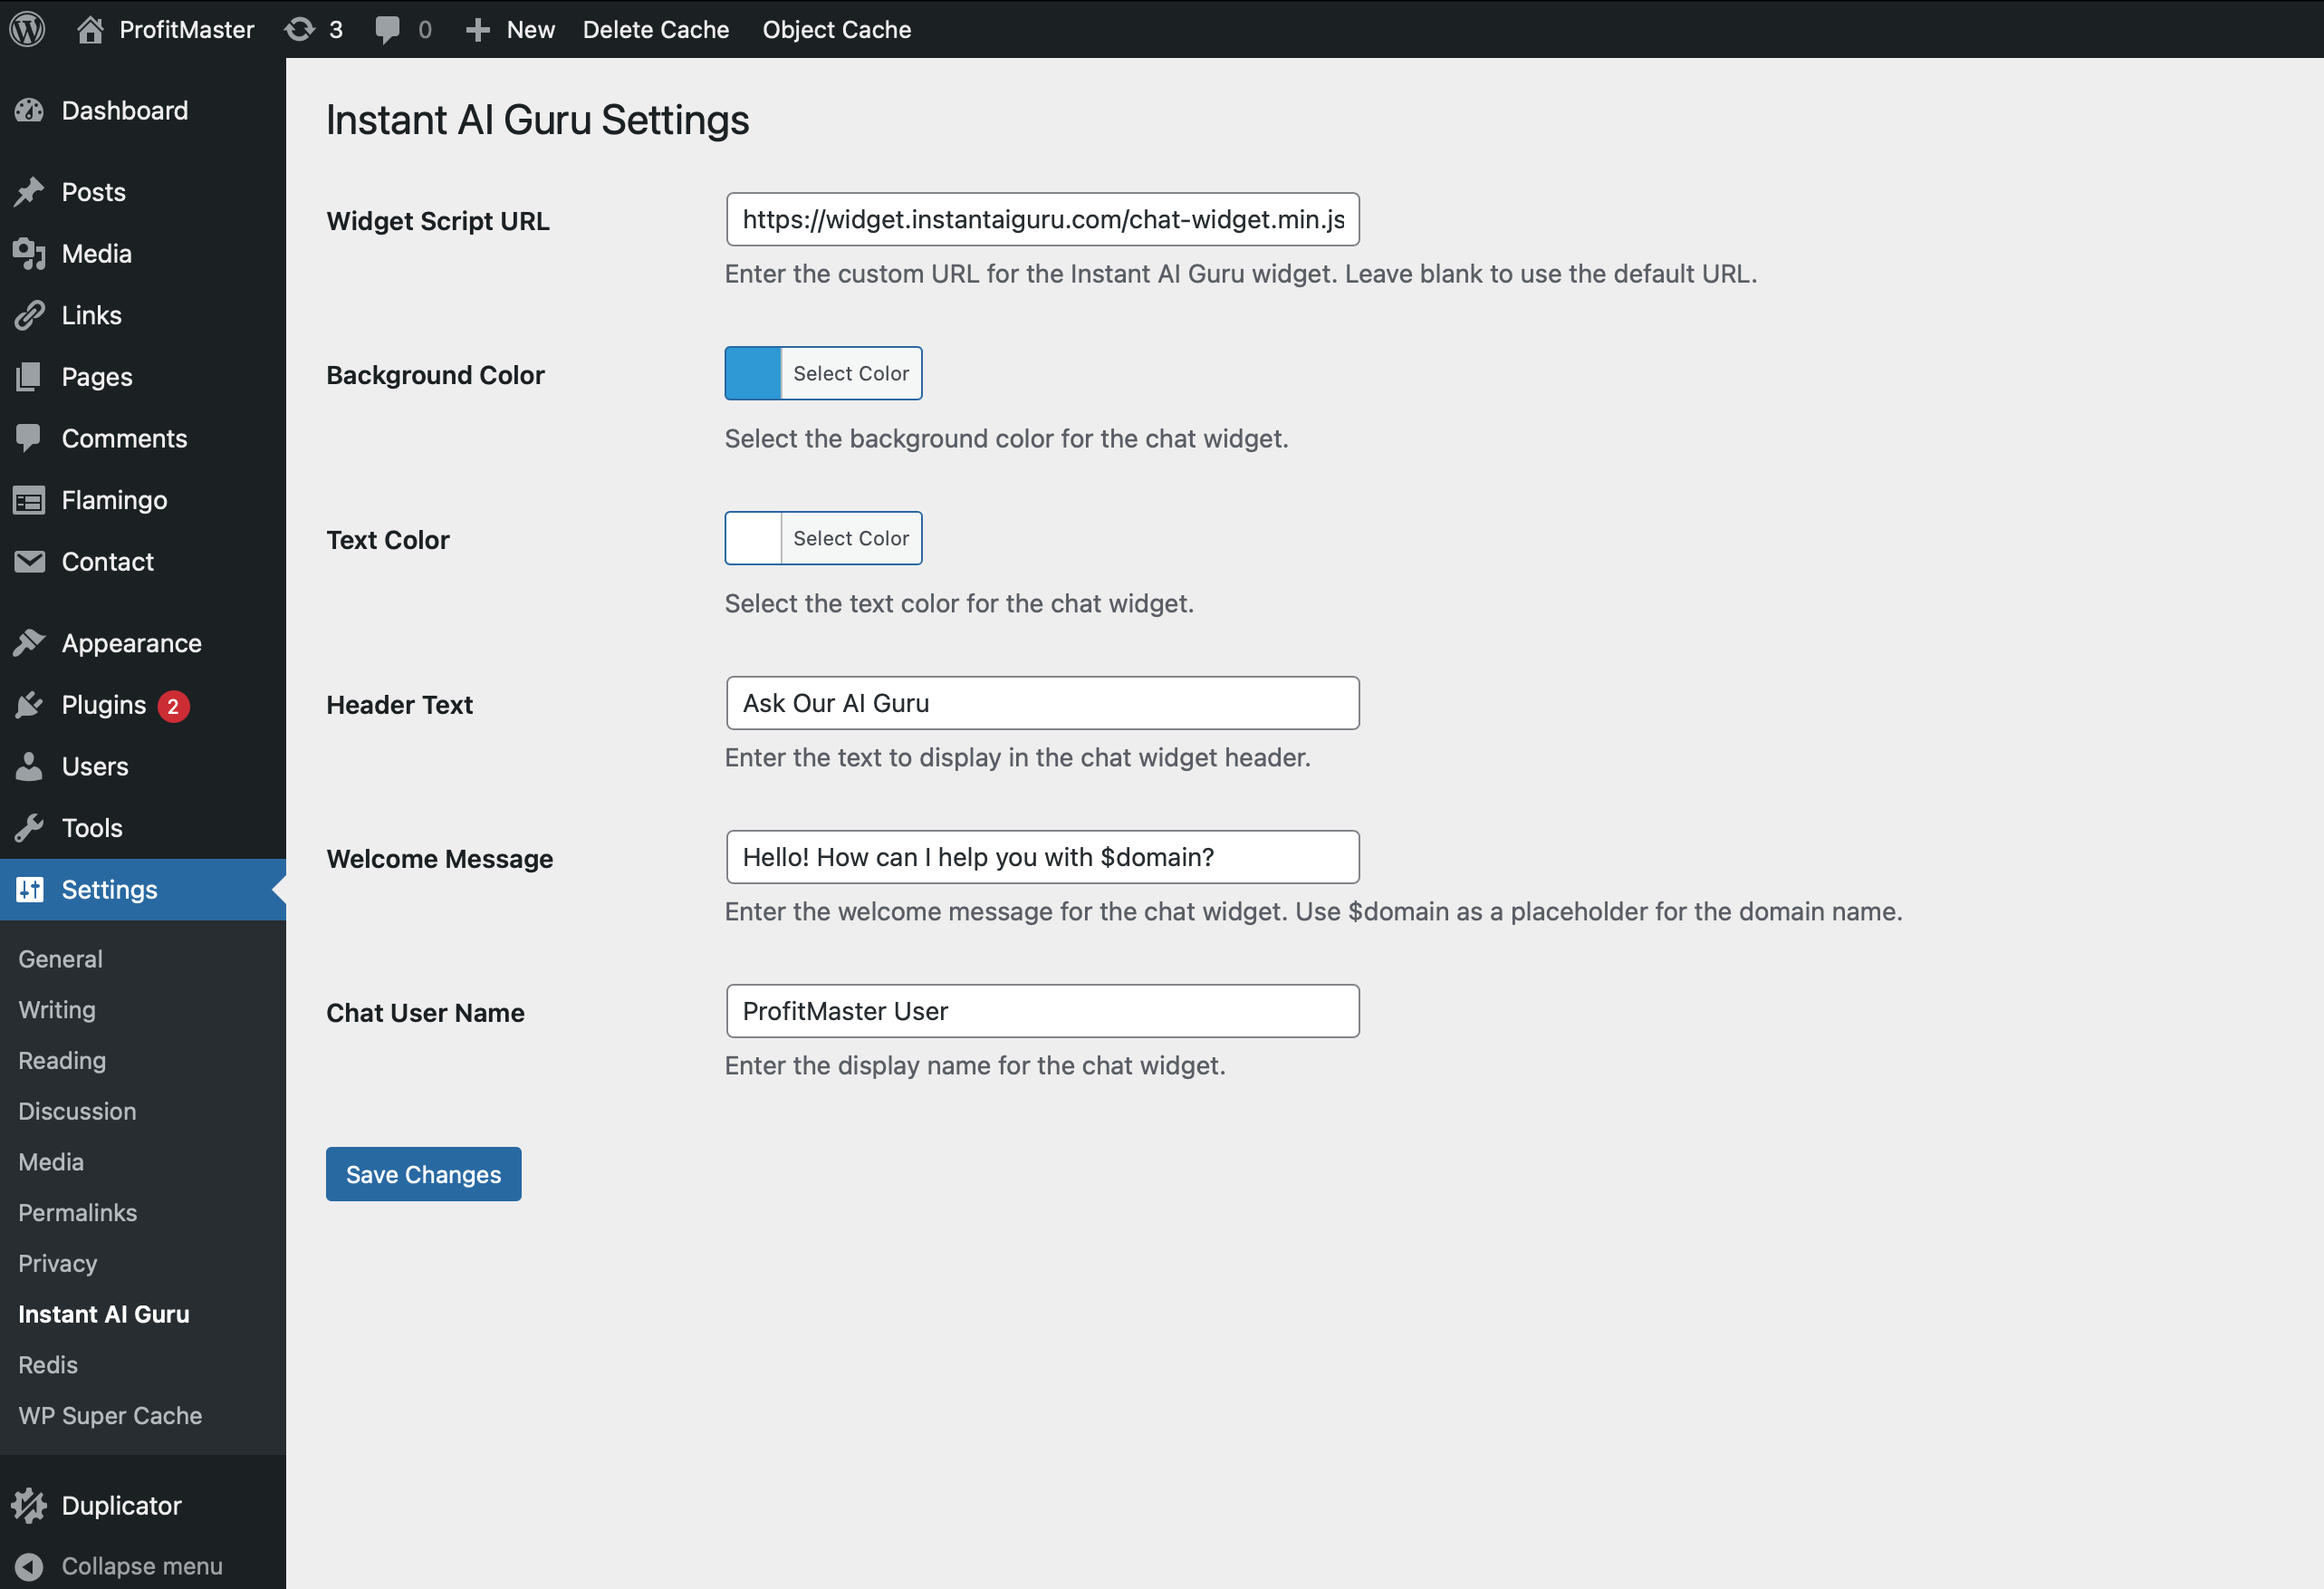
Task: Click the Comments speech bubble sidebar icon
Action: tap(29, 438)
